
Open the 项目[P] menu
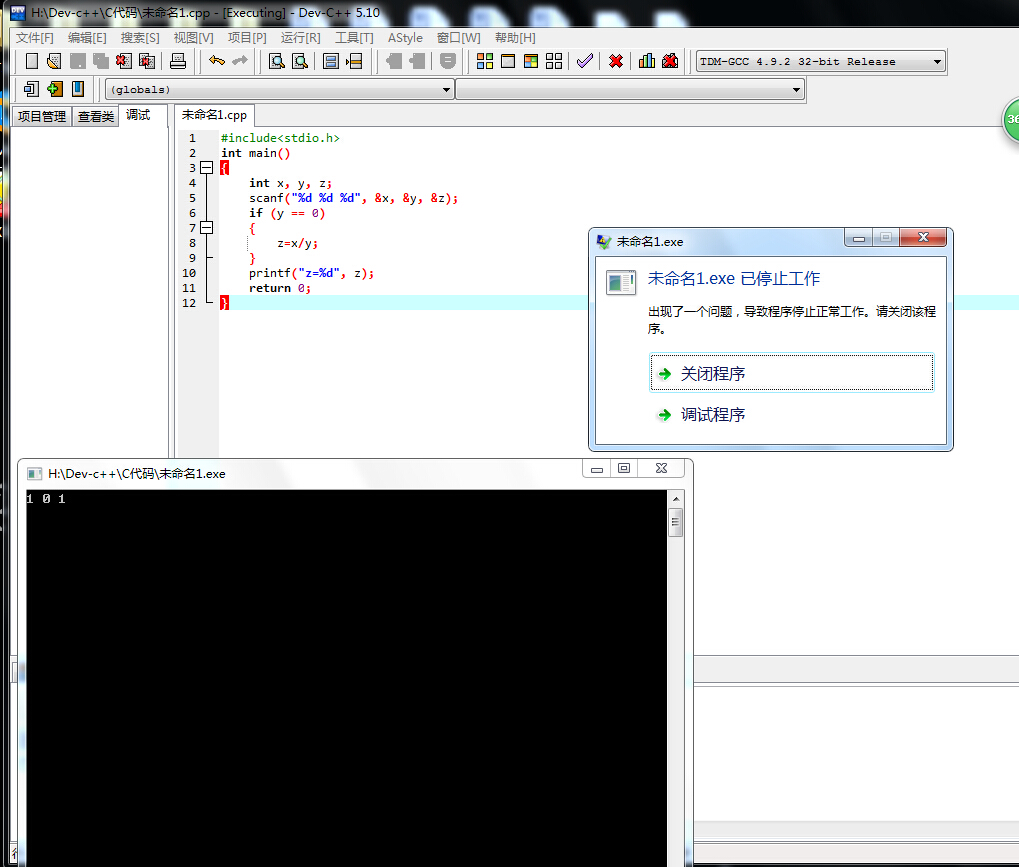coord(247,38)
